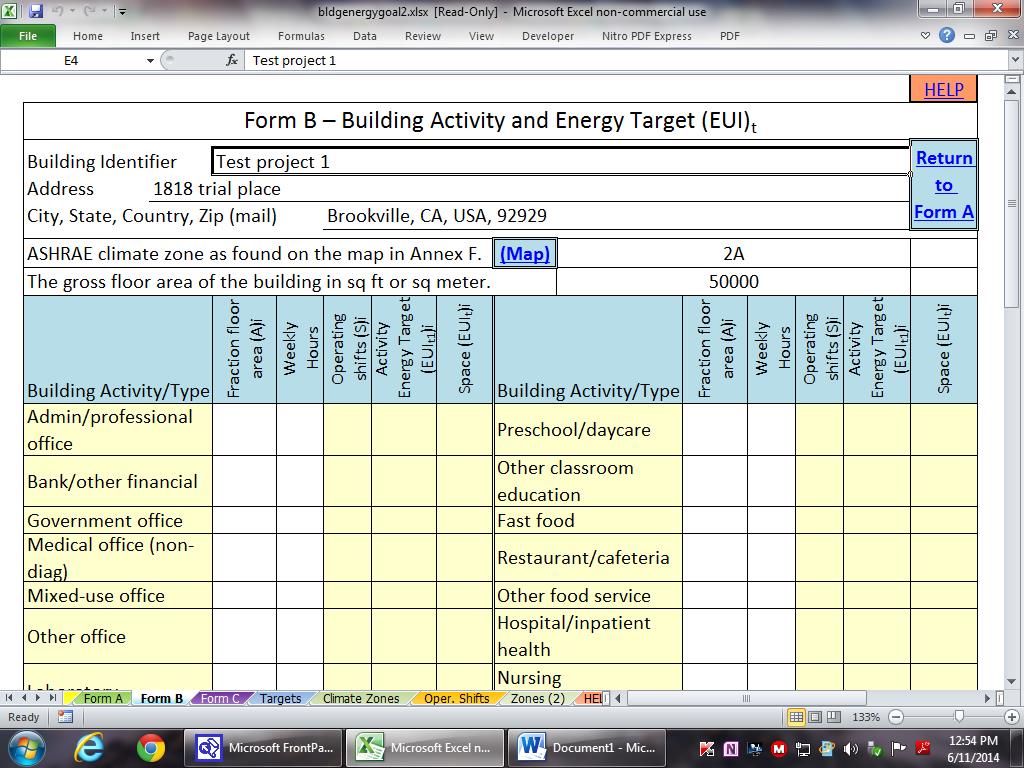Click the Insert Function fx icon
Screen dimensions: 1024x768
pyautogui.click(x=232, y=61)
